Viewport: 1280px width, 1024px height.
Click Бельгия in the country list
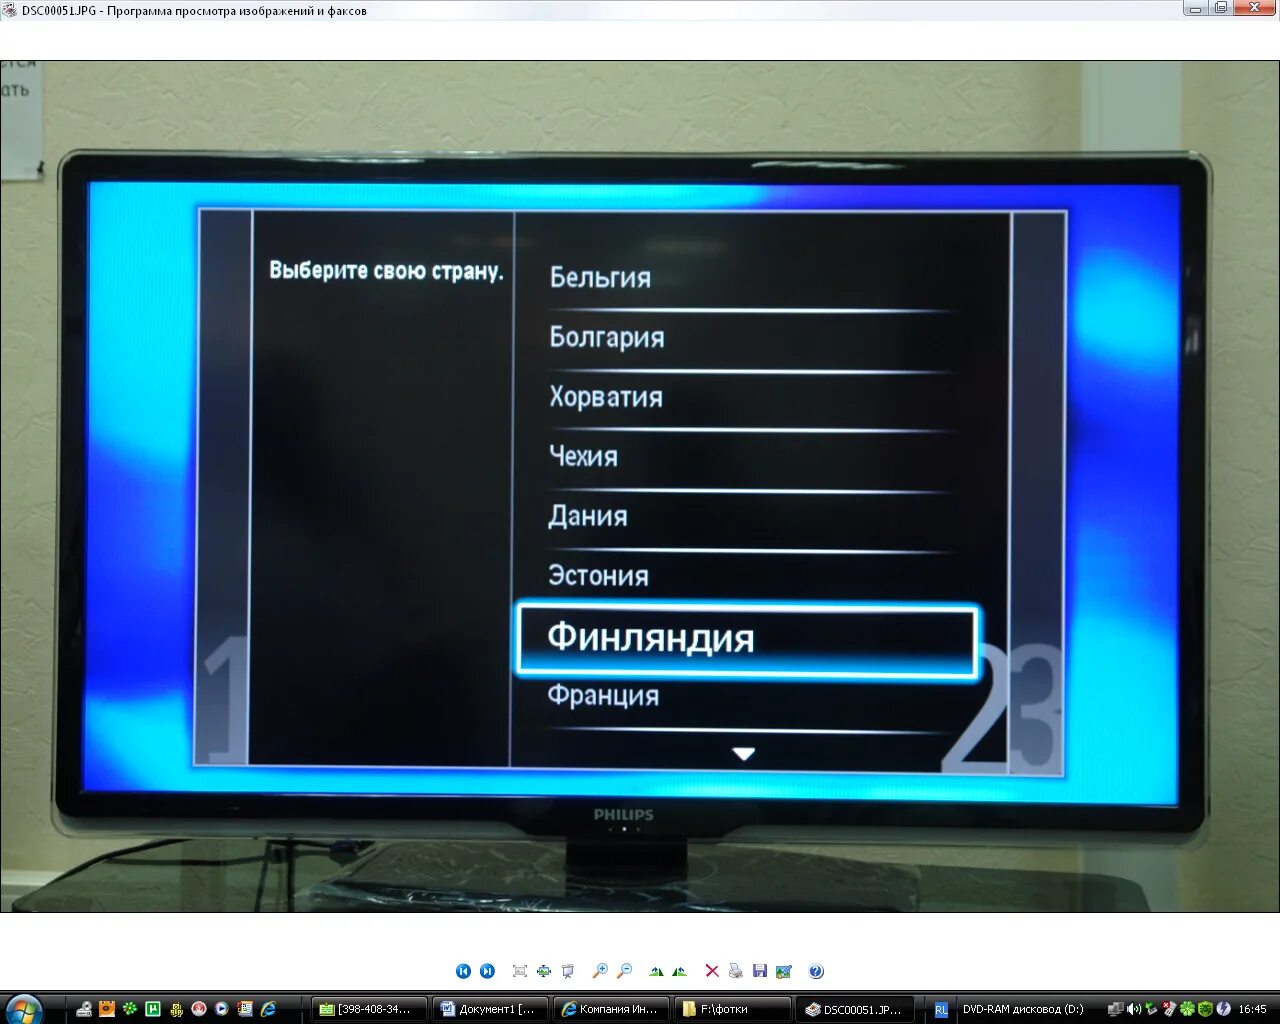pyautogui.click(x=600, y=277)
